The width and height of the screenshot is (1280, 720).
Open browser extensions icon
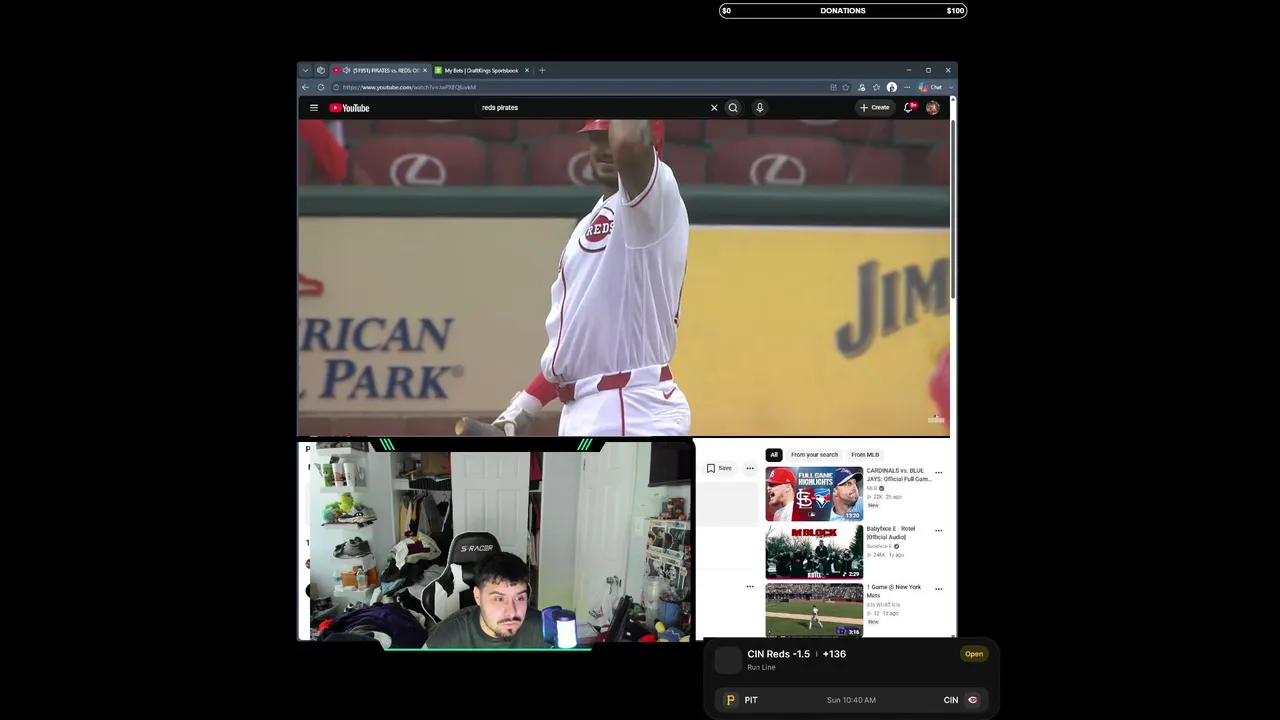(x=861, y=87)
